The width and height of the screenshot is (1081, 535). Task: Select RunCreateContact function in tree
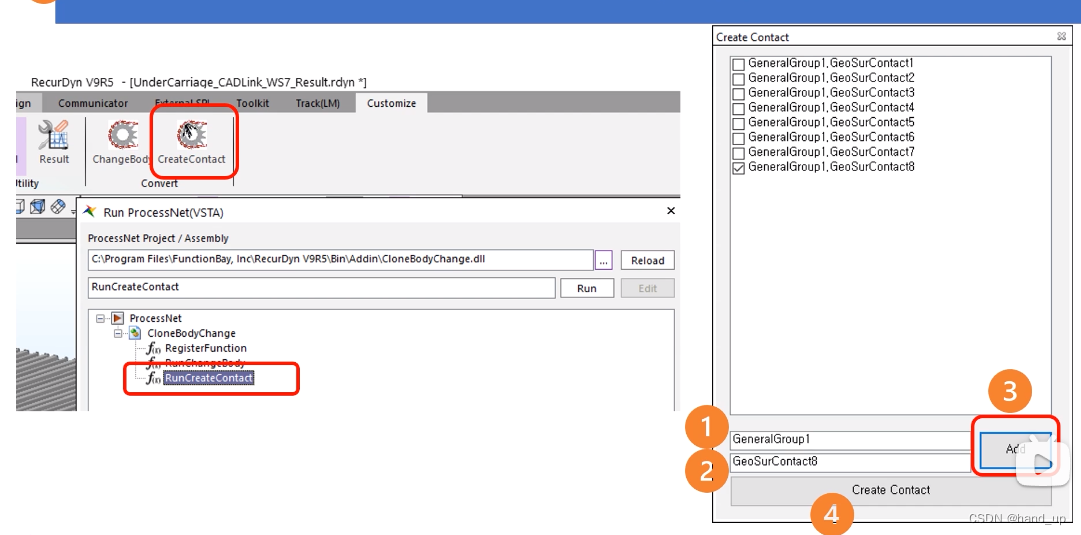[209, 378]
